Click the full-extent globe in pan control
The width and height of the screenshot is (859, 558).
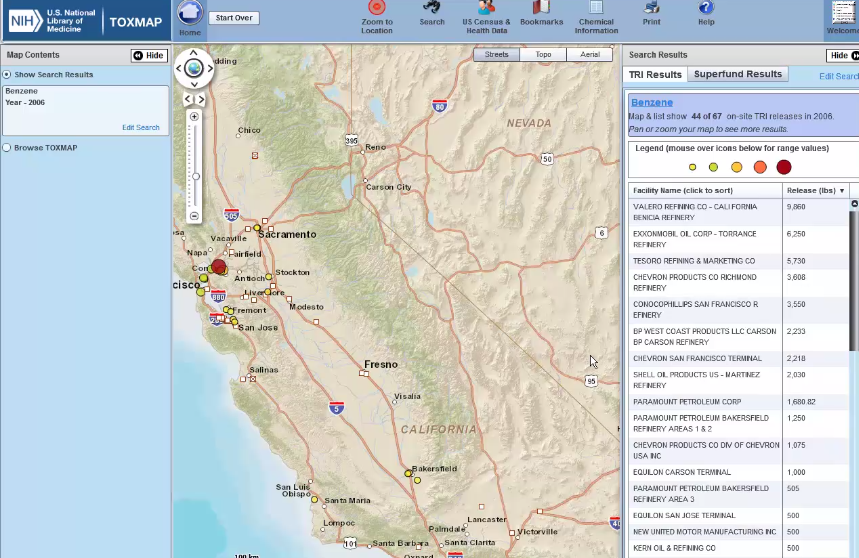(194, 68)
